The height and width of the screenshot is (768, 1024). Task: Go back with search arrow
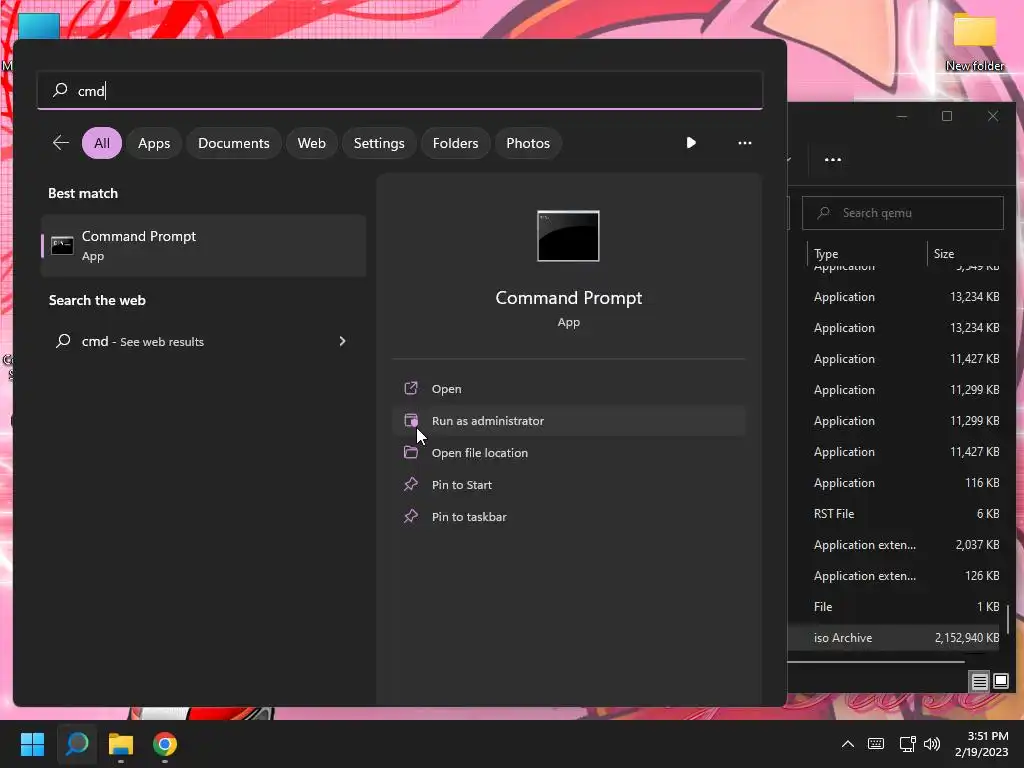(x=61, y=142)
